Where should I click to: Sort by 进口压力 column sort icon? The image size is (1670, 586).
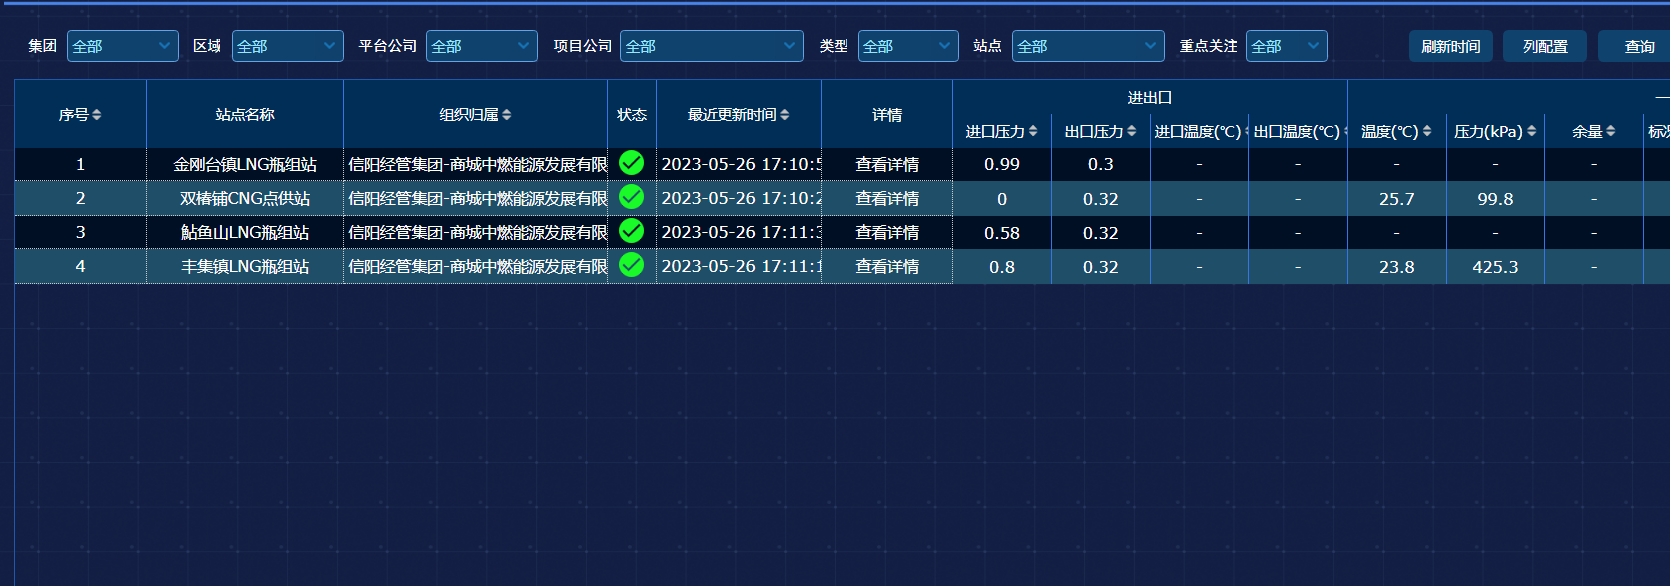coord(1033,131)
